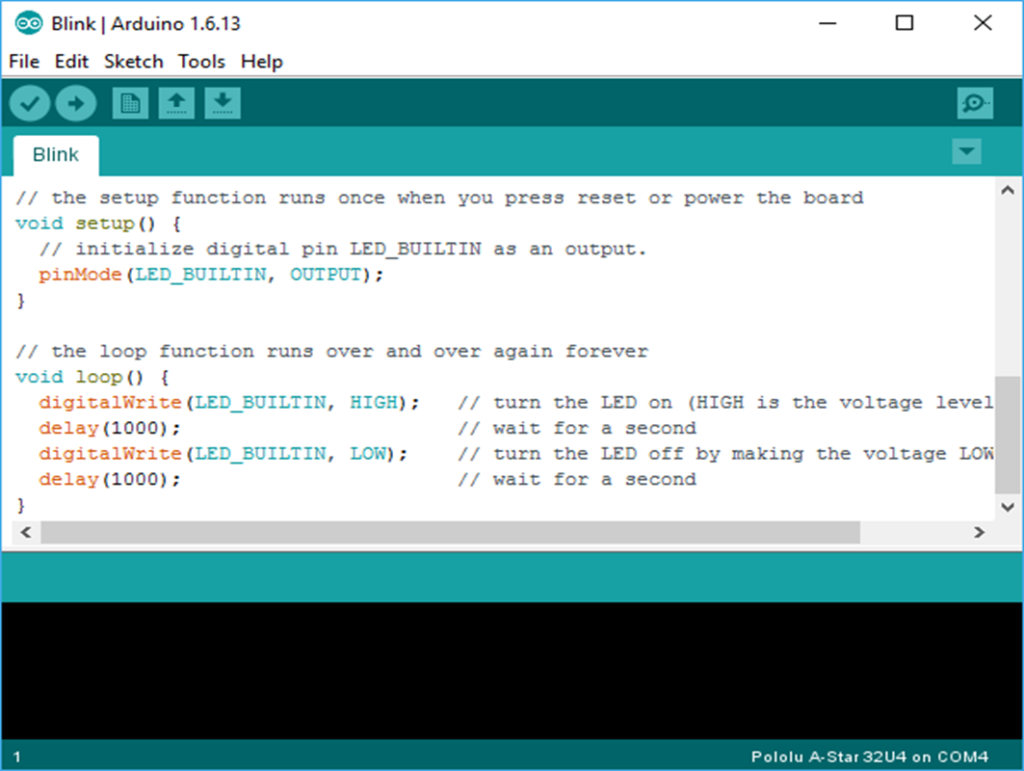Click 'digitalWrite(LED_BUILTIN, LOW);' statement
The width and height of the screenshot is (1024, 771).
223,454
